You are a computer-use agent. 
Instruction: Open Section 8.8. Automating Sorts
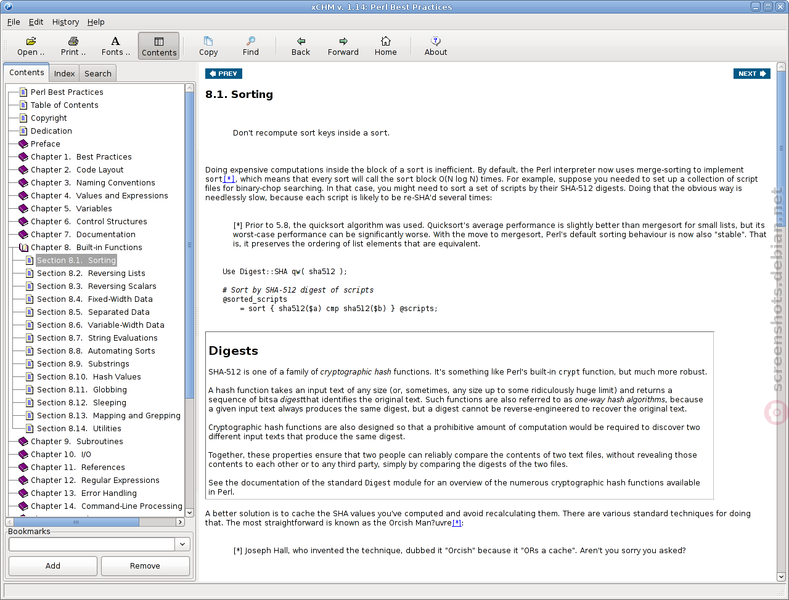pyautogui.click(x=96, y=351)
